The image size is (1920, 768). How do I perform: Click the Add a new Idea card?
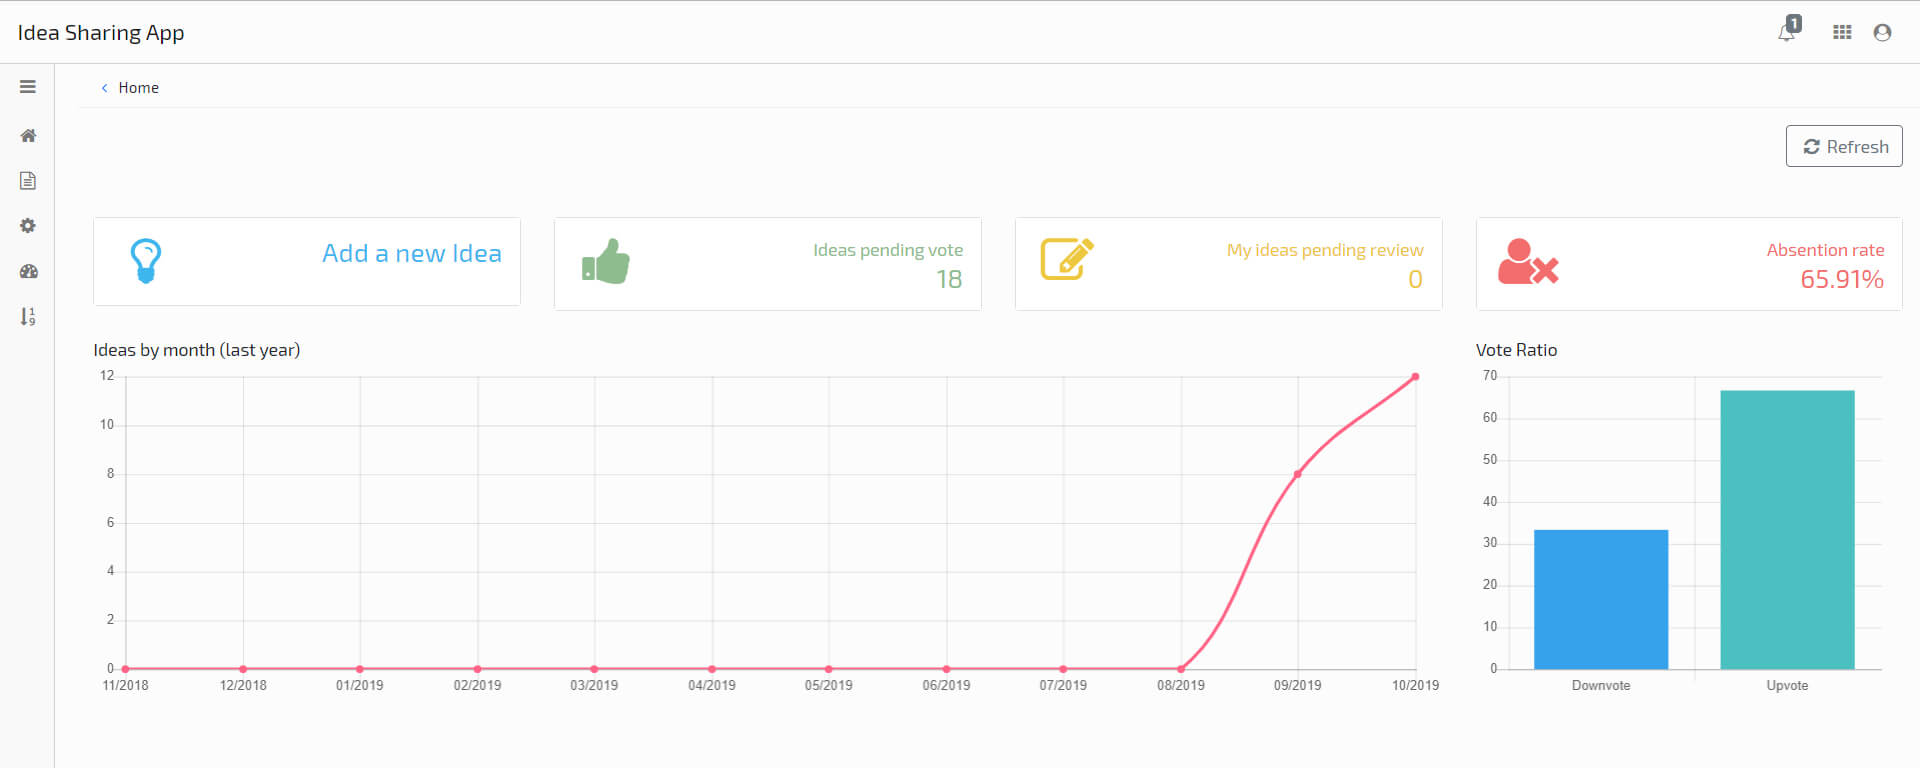(307, 262)
